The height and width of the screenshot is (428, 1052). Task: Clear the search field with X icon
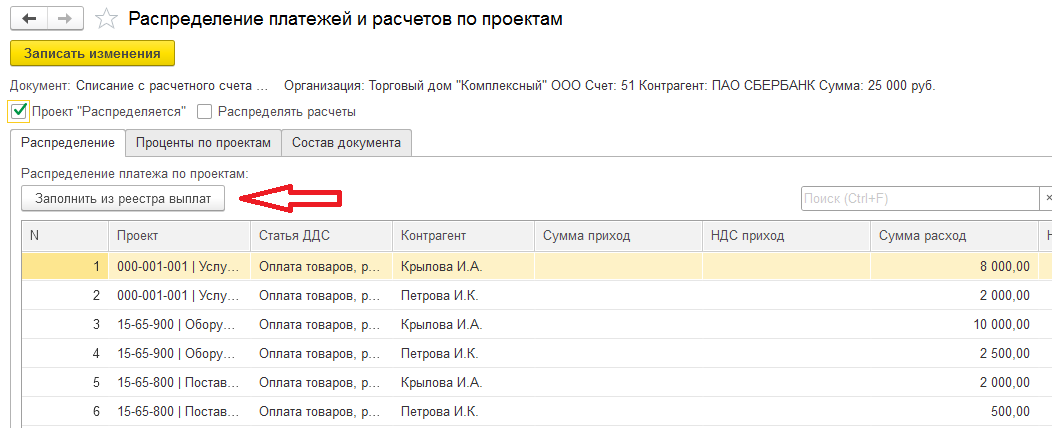(1046, 198)
